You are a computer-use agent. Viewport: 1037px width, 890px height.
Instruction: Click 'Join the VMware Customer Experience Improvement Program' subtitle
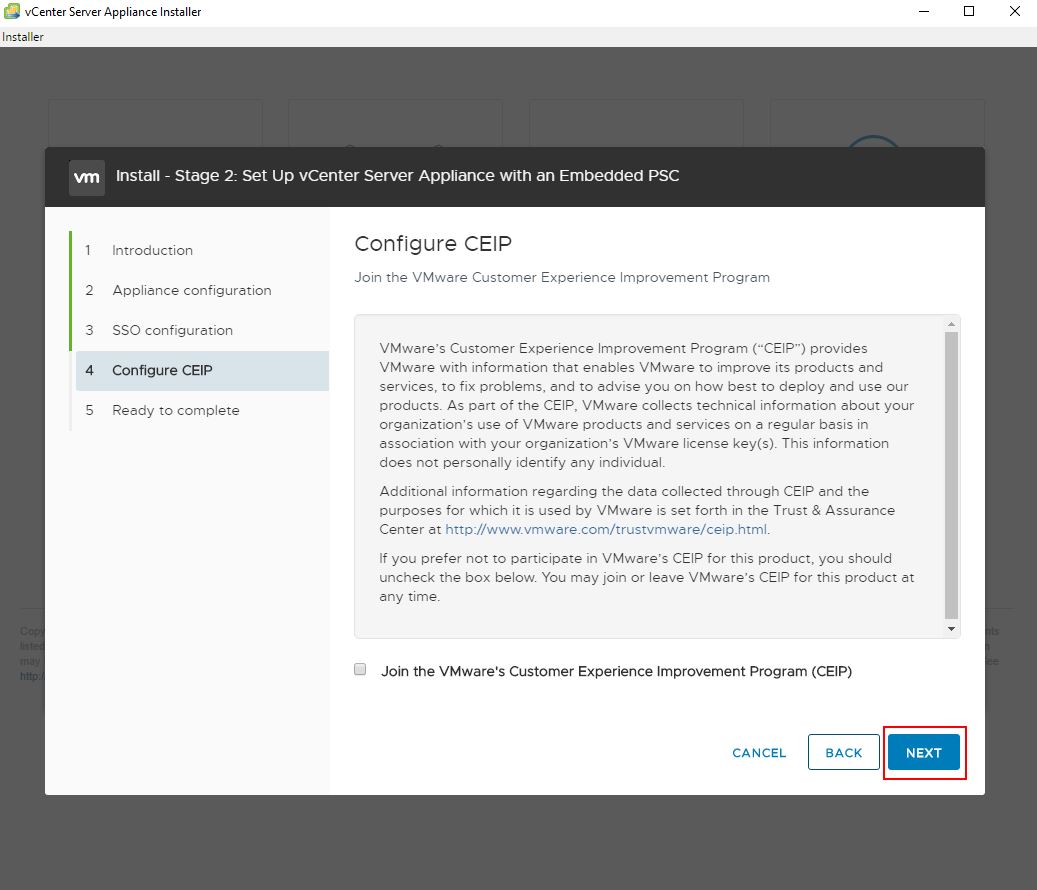[562, 278]
